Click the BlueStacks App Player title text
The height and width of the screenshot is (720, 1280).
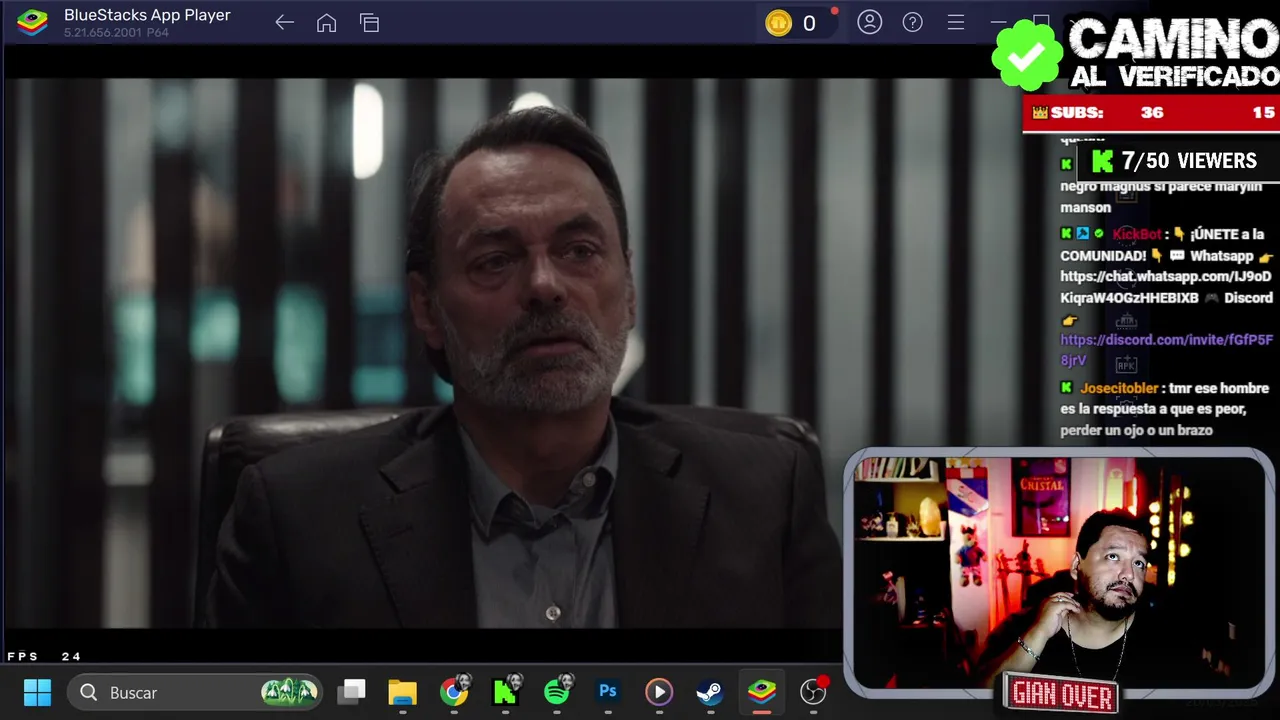(x=147, y=15)
